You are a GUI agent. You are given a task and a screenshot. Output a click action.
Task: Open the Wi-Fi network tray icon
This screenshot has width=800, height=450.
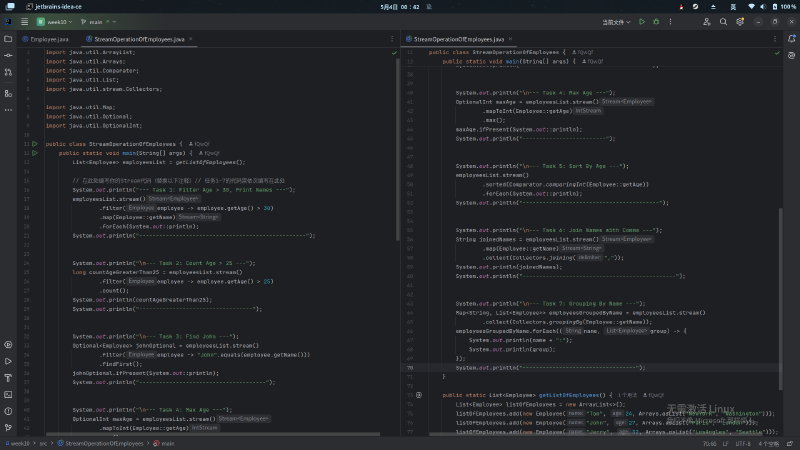coord(751,7)
